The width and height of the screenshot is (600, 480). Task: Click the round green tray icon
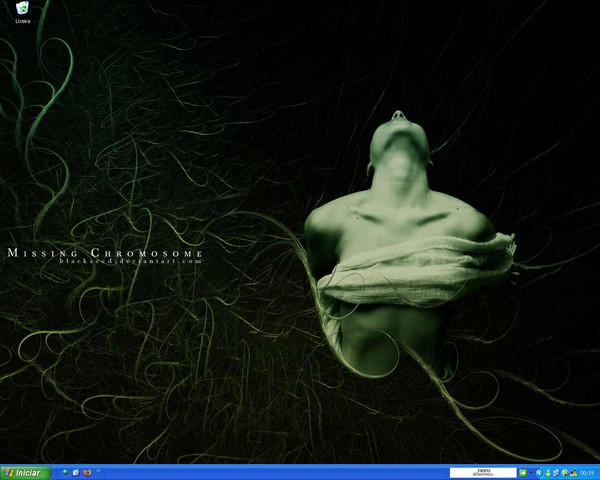tap(565, 473)
